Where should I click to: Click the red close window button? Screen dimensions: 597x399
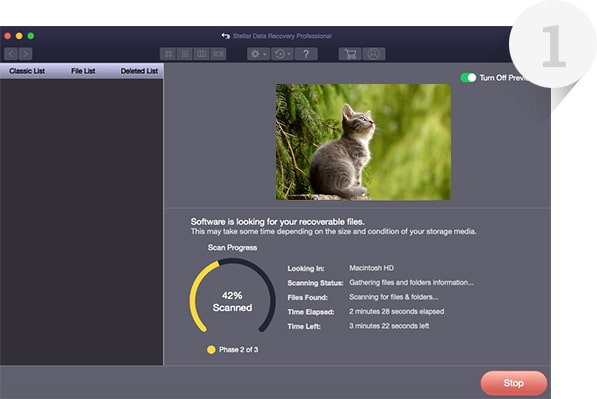(7, 36)
